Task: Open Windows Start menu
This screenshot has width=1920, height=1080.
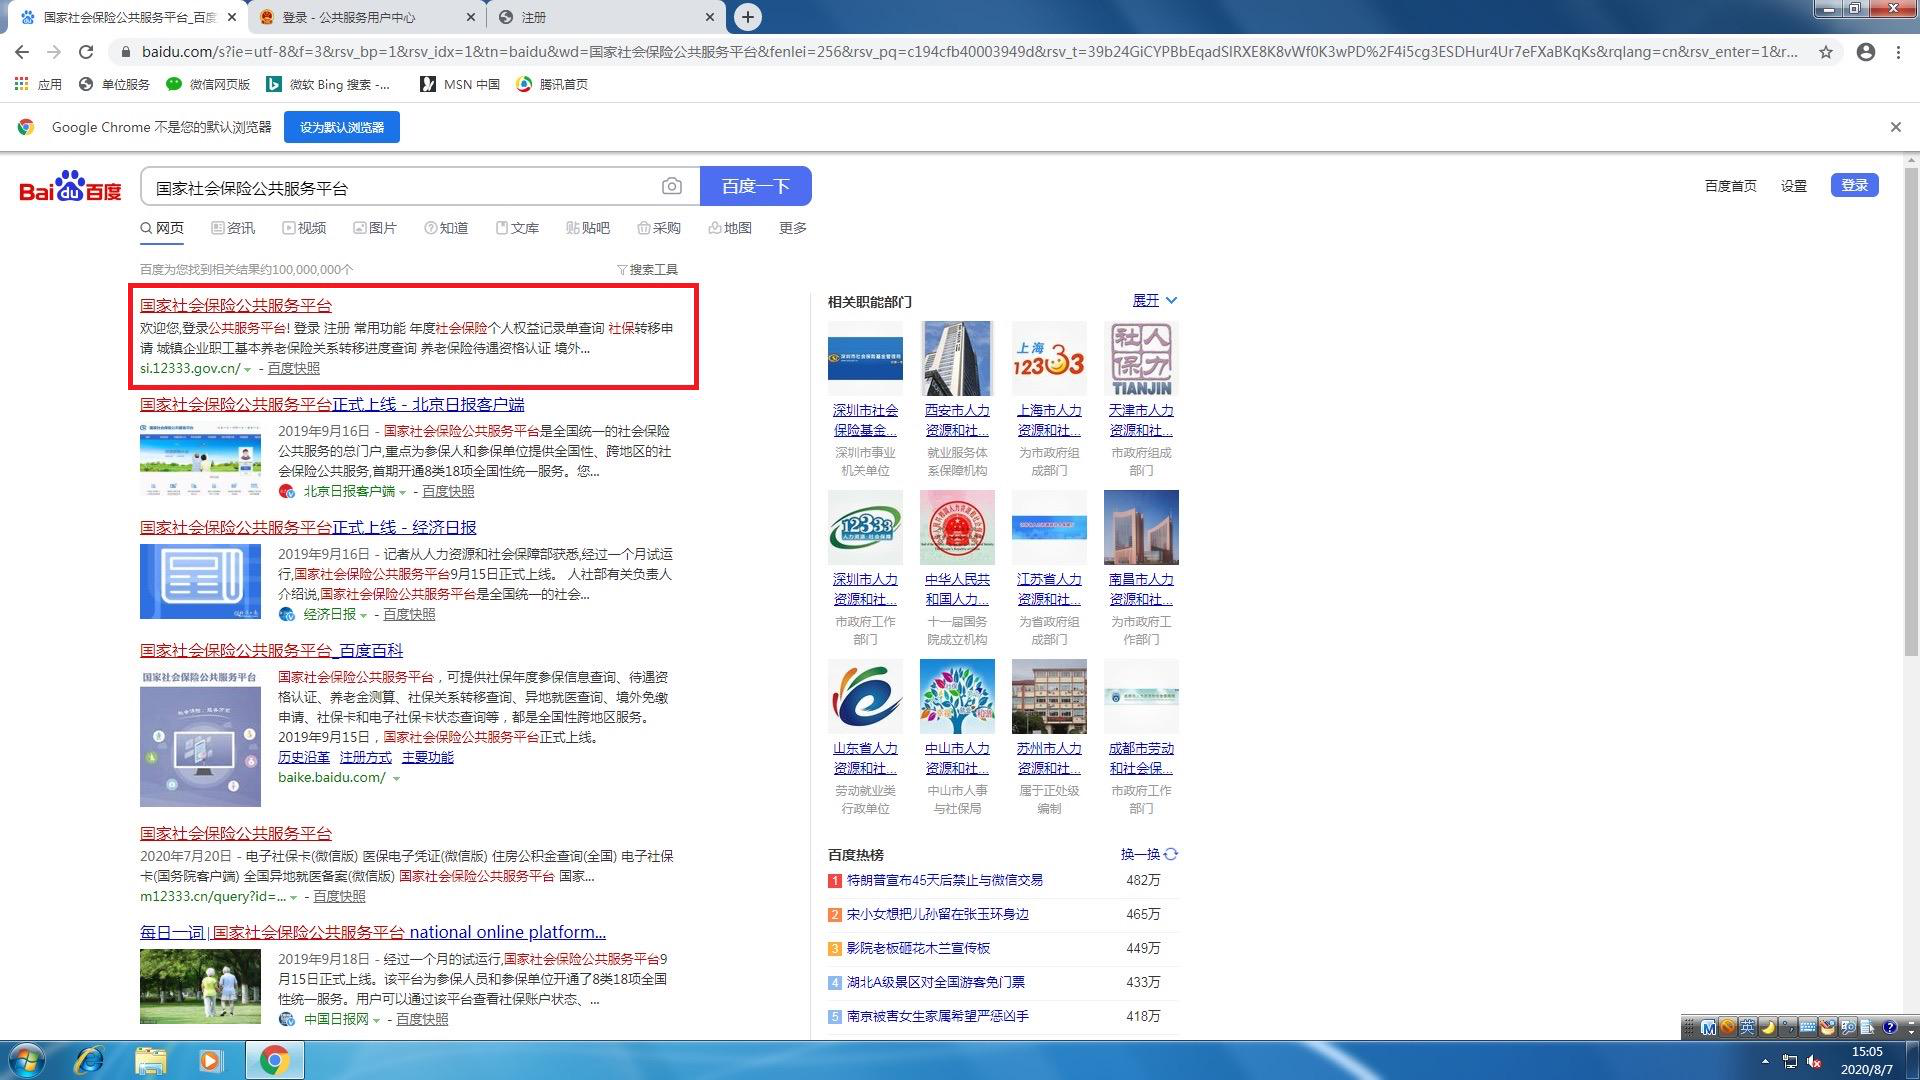Action: click(x=27, y=1060)
